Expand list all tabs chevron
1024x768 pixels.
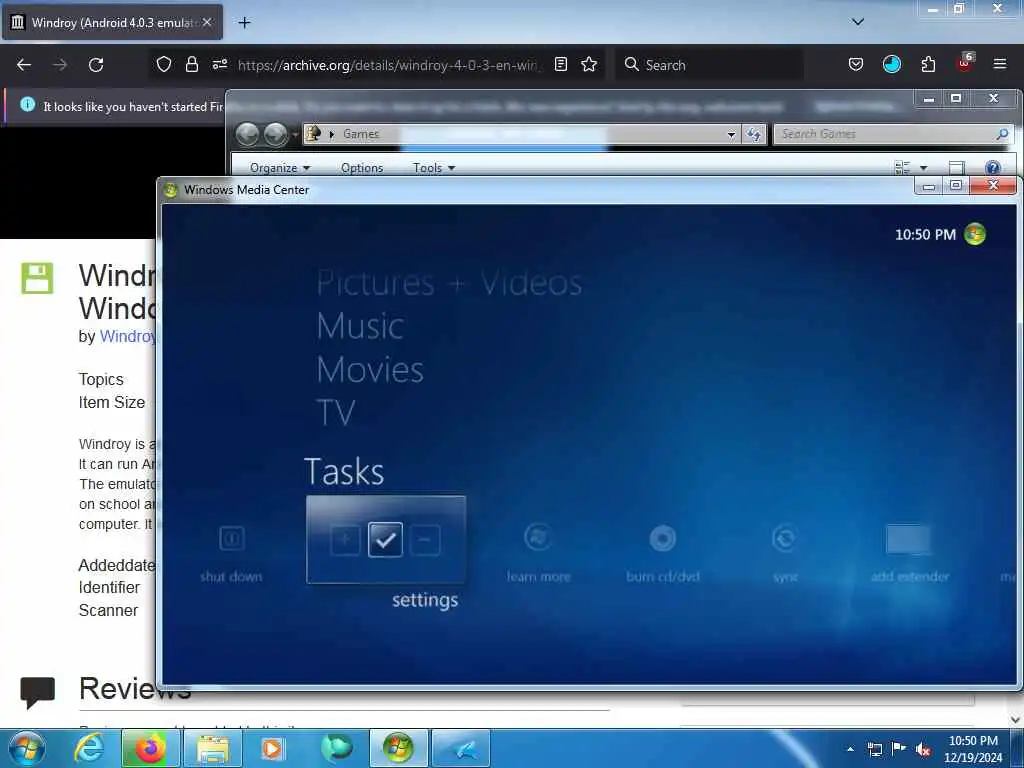click(x=858, y=22)
